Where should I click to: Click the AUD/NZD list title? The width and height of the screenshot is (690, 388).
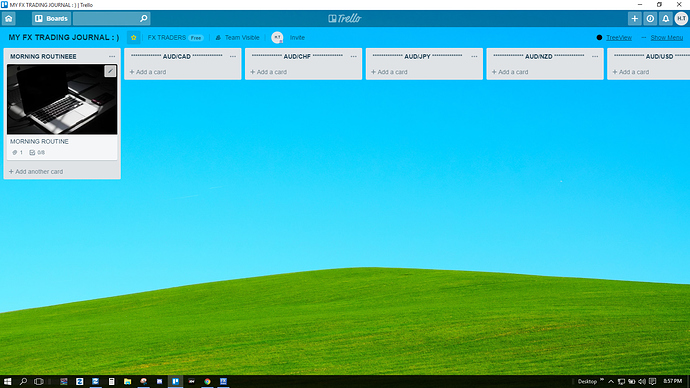[x=539, y=56]
